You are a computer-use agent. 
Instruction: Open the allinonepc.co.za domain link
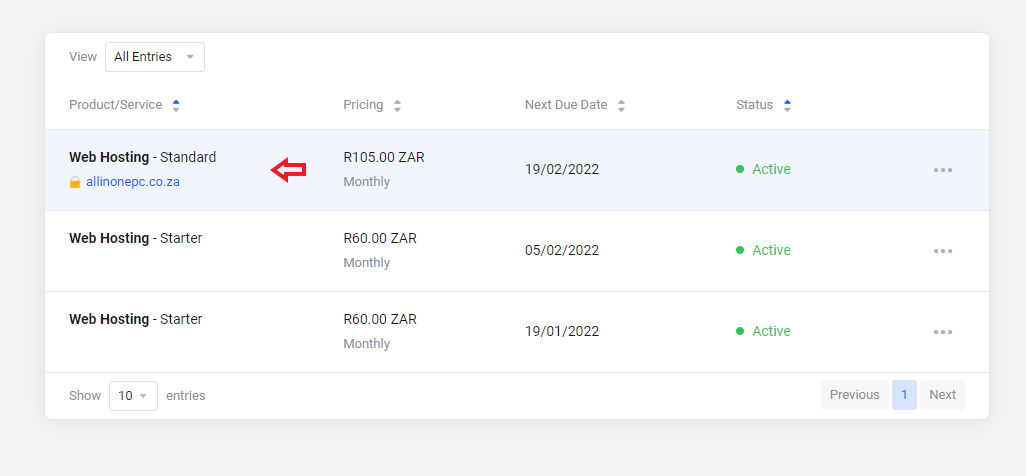point(133,182)
